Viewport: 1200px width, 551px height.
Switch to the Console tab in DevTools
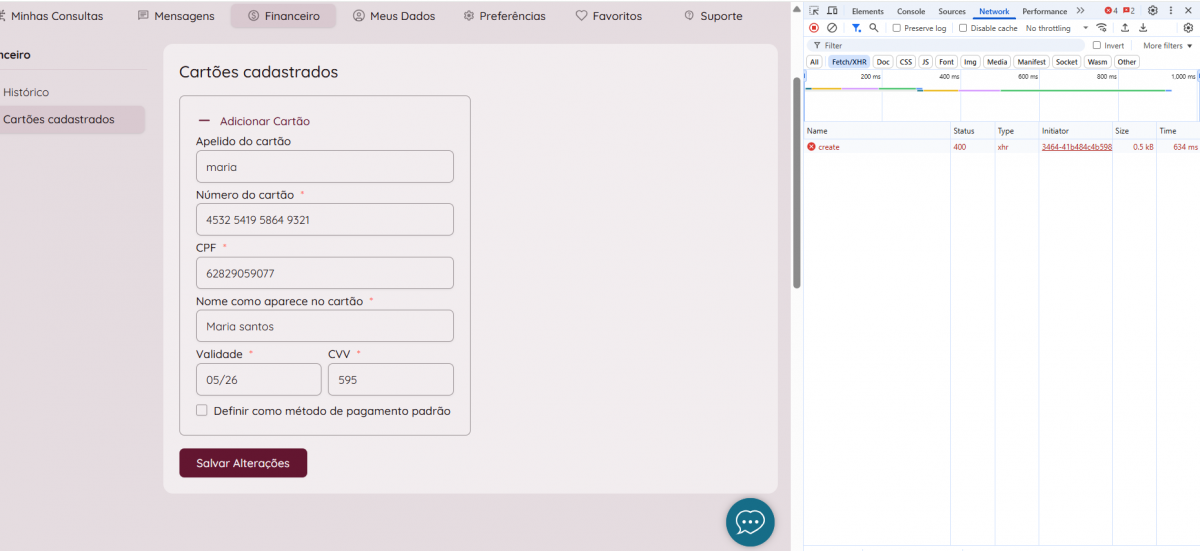click(910, 11)
